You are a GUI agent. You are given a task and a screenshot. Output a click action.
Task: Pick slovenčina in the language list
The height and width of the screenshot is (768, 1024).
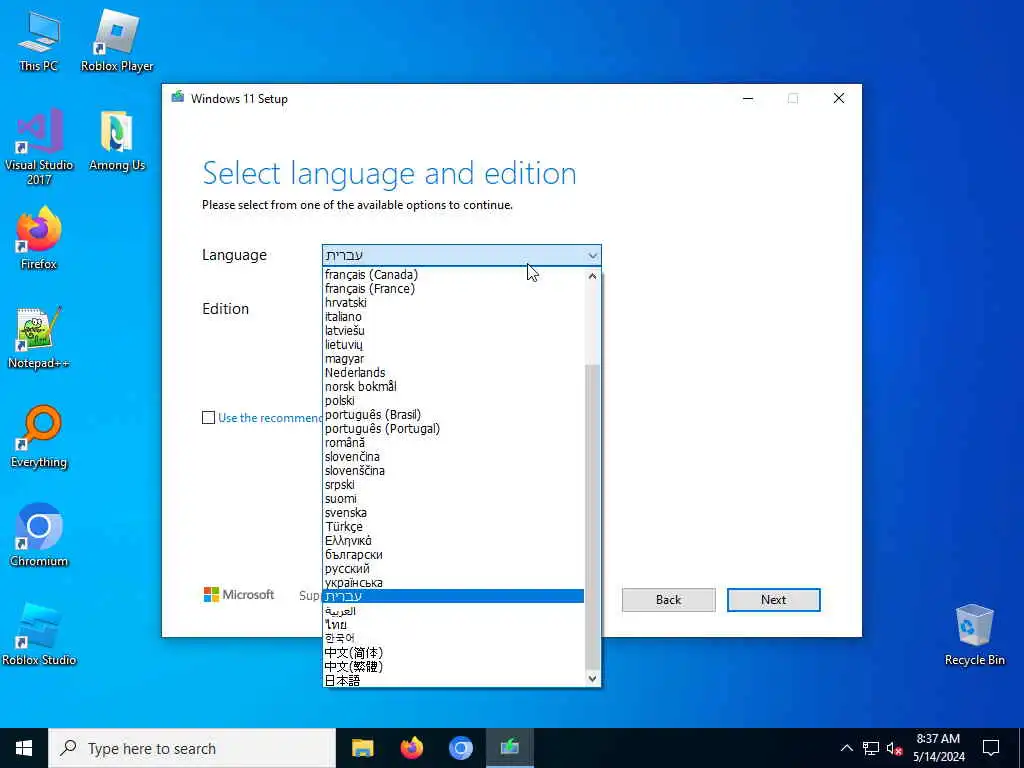453,456
